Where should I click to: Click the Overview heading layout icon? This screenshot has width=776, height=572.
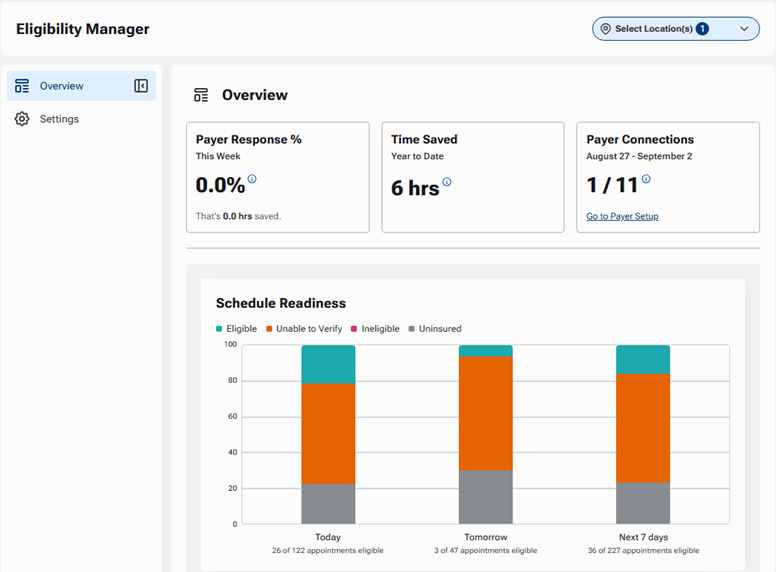coord(201,95)
